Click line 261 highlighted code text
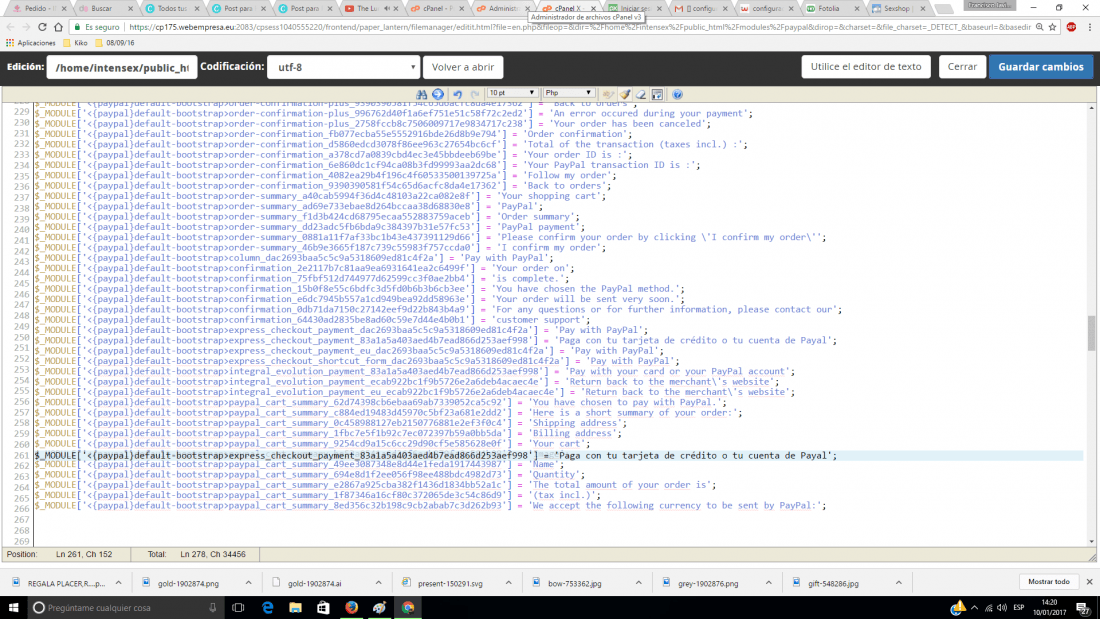 (x=436, y=455)
